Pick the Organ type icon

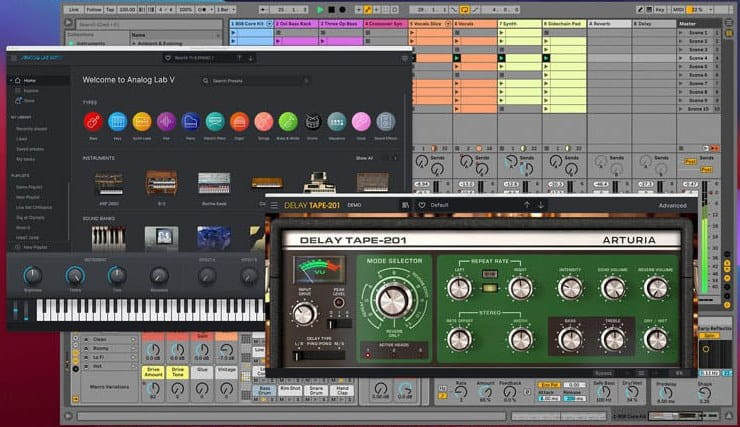[239, 121]
